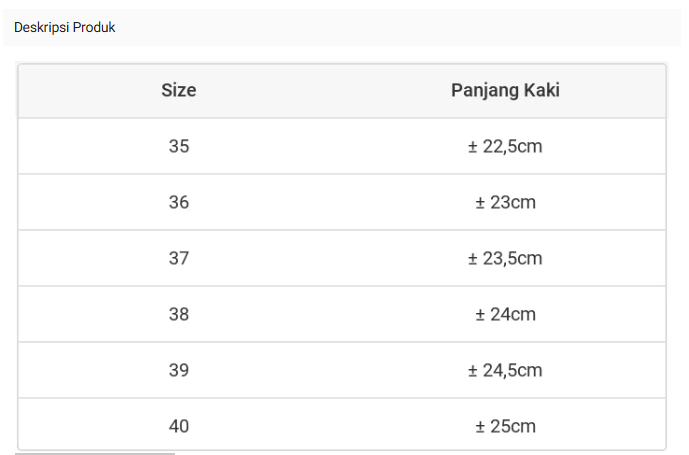Click the ± symbol beside 23cm
This screenshot has height=455, width=689.
(480, 203)
